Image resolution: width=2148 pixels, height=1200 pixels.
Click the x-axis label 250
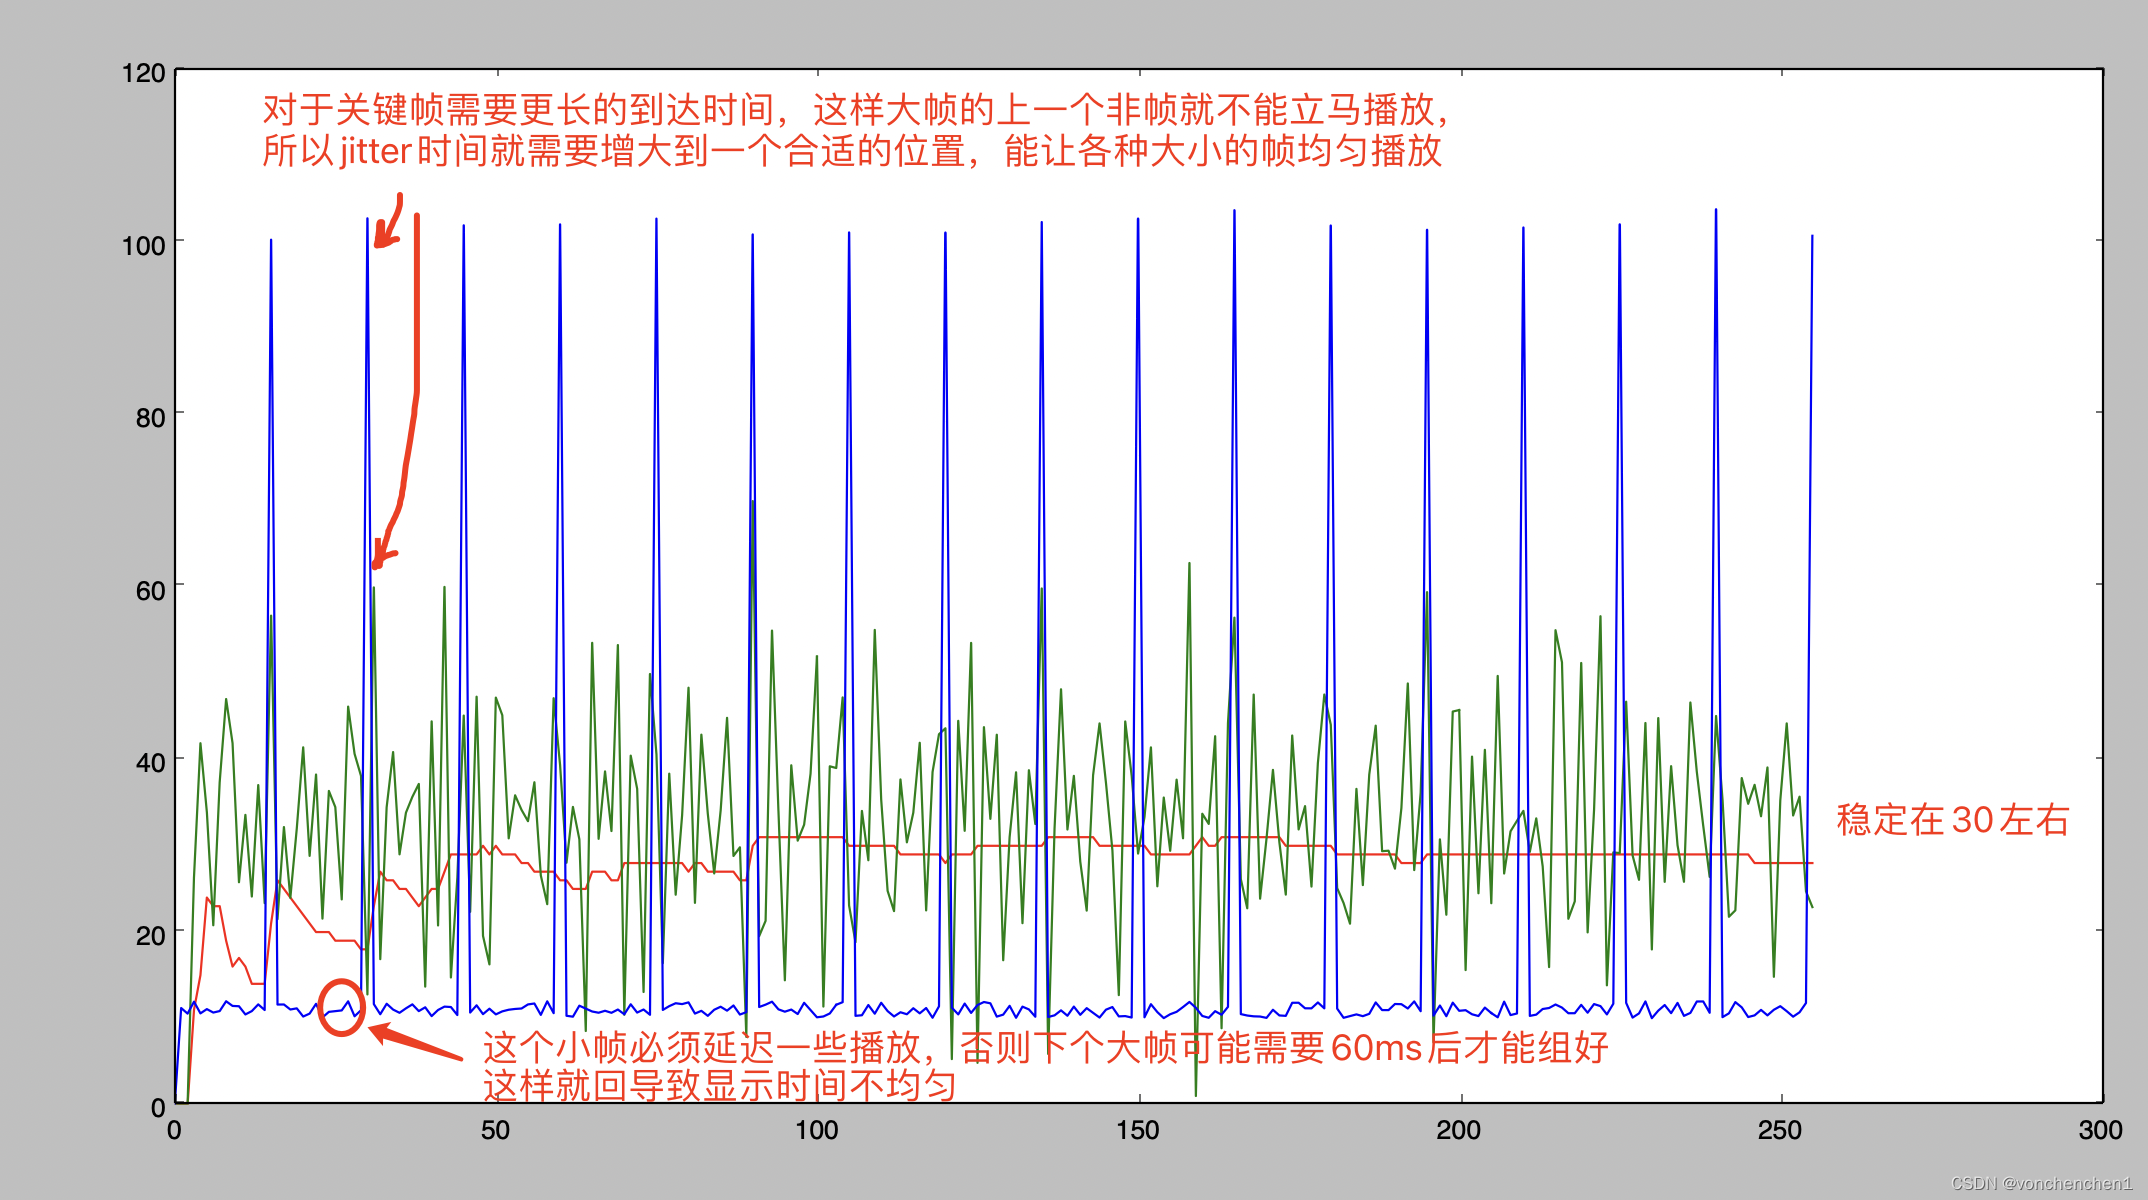tap(1780, 1131)
